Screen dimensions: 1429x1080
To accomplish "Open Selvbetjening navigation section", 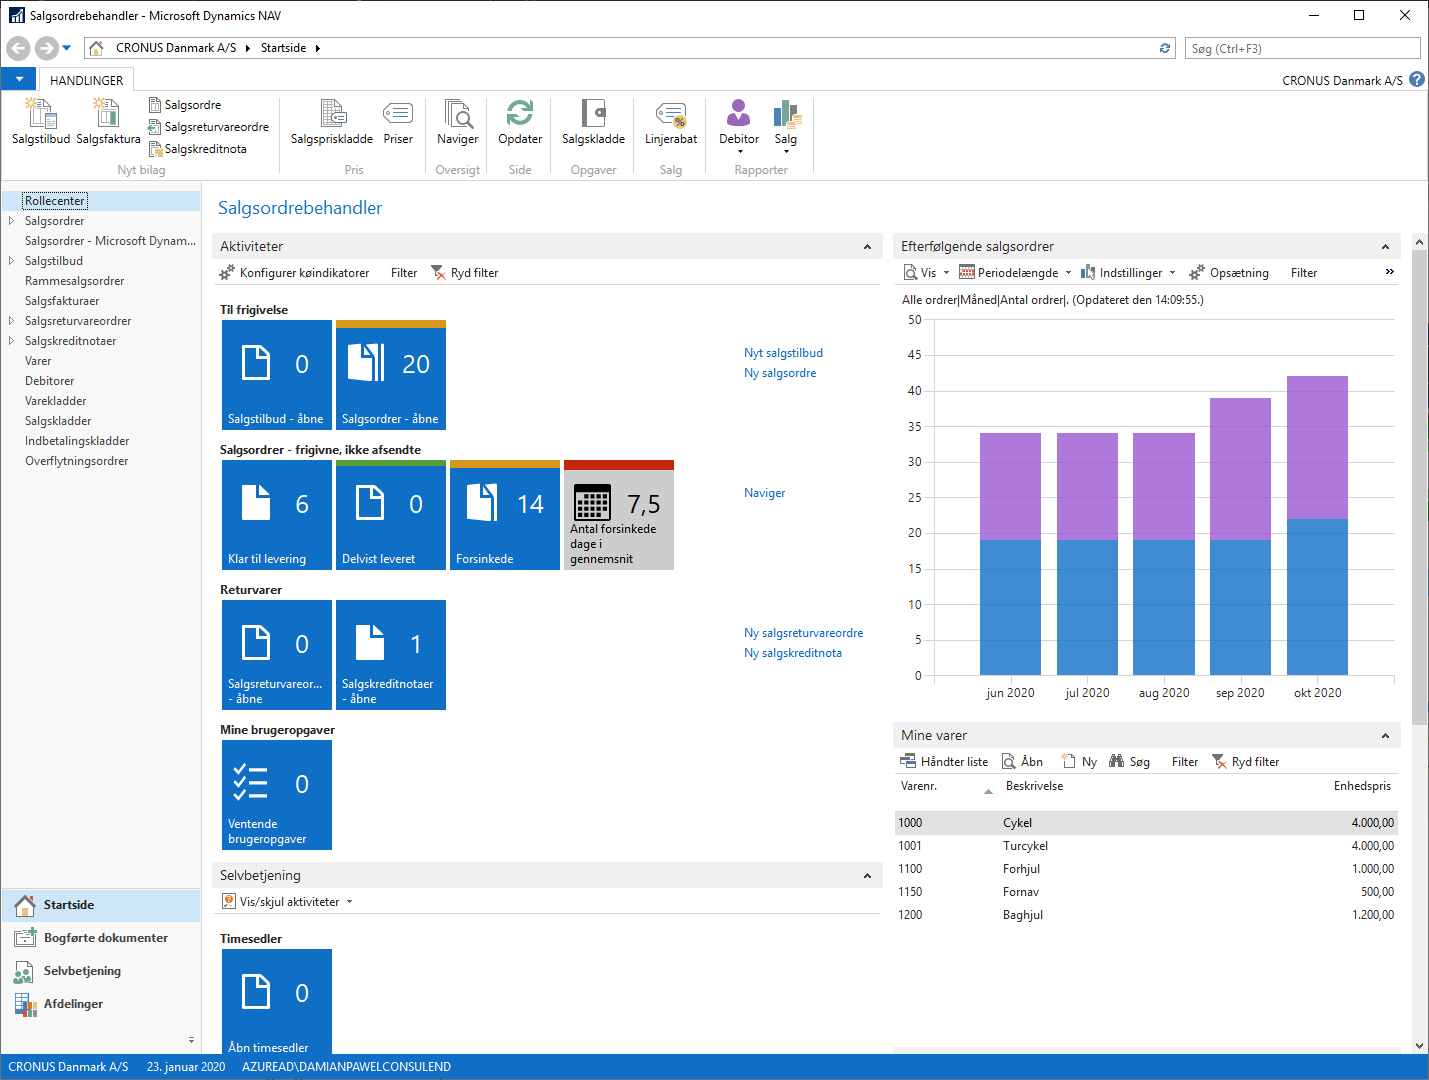I will pos(100,971).
